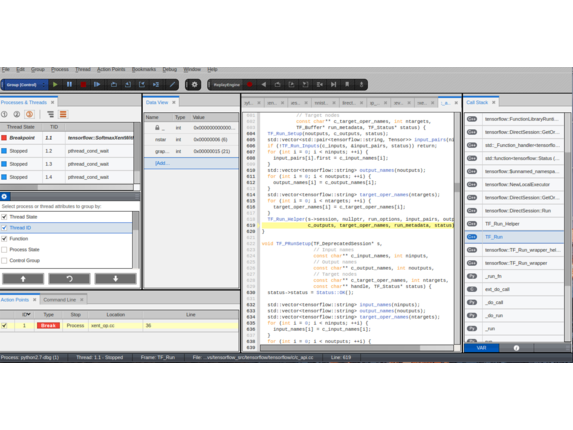Start ReplayEngine recording with red circle
Screen dimensions: 573x430
tap(250, 85)
